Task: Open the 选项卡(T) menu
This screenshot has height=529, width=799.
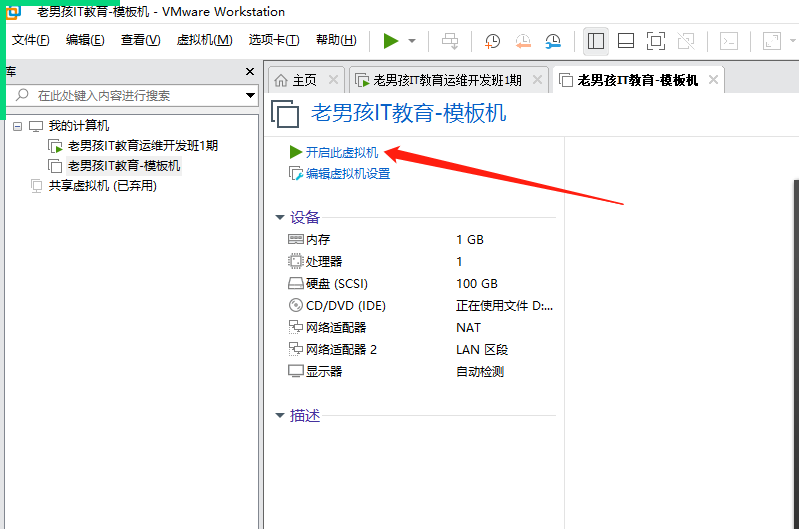Action: point(274,40)
